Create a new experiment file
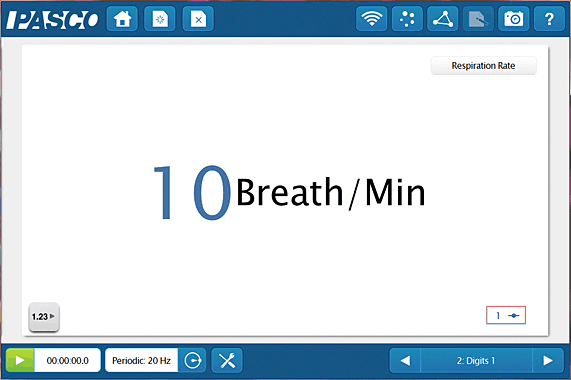This screenshot has height=380, width=571. 160,19
